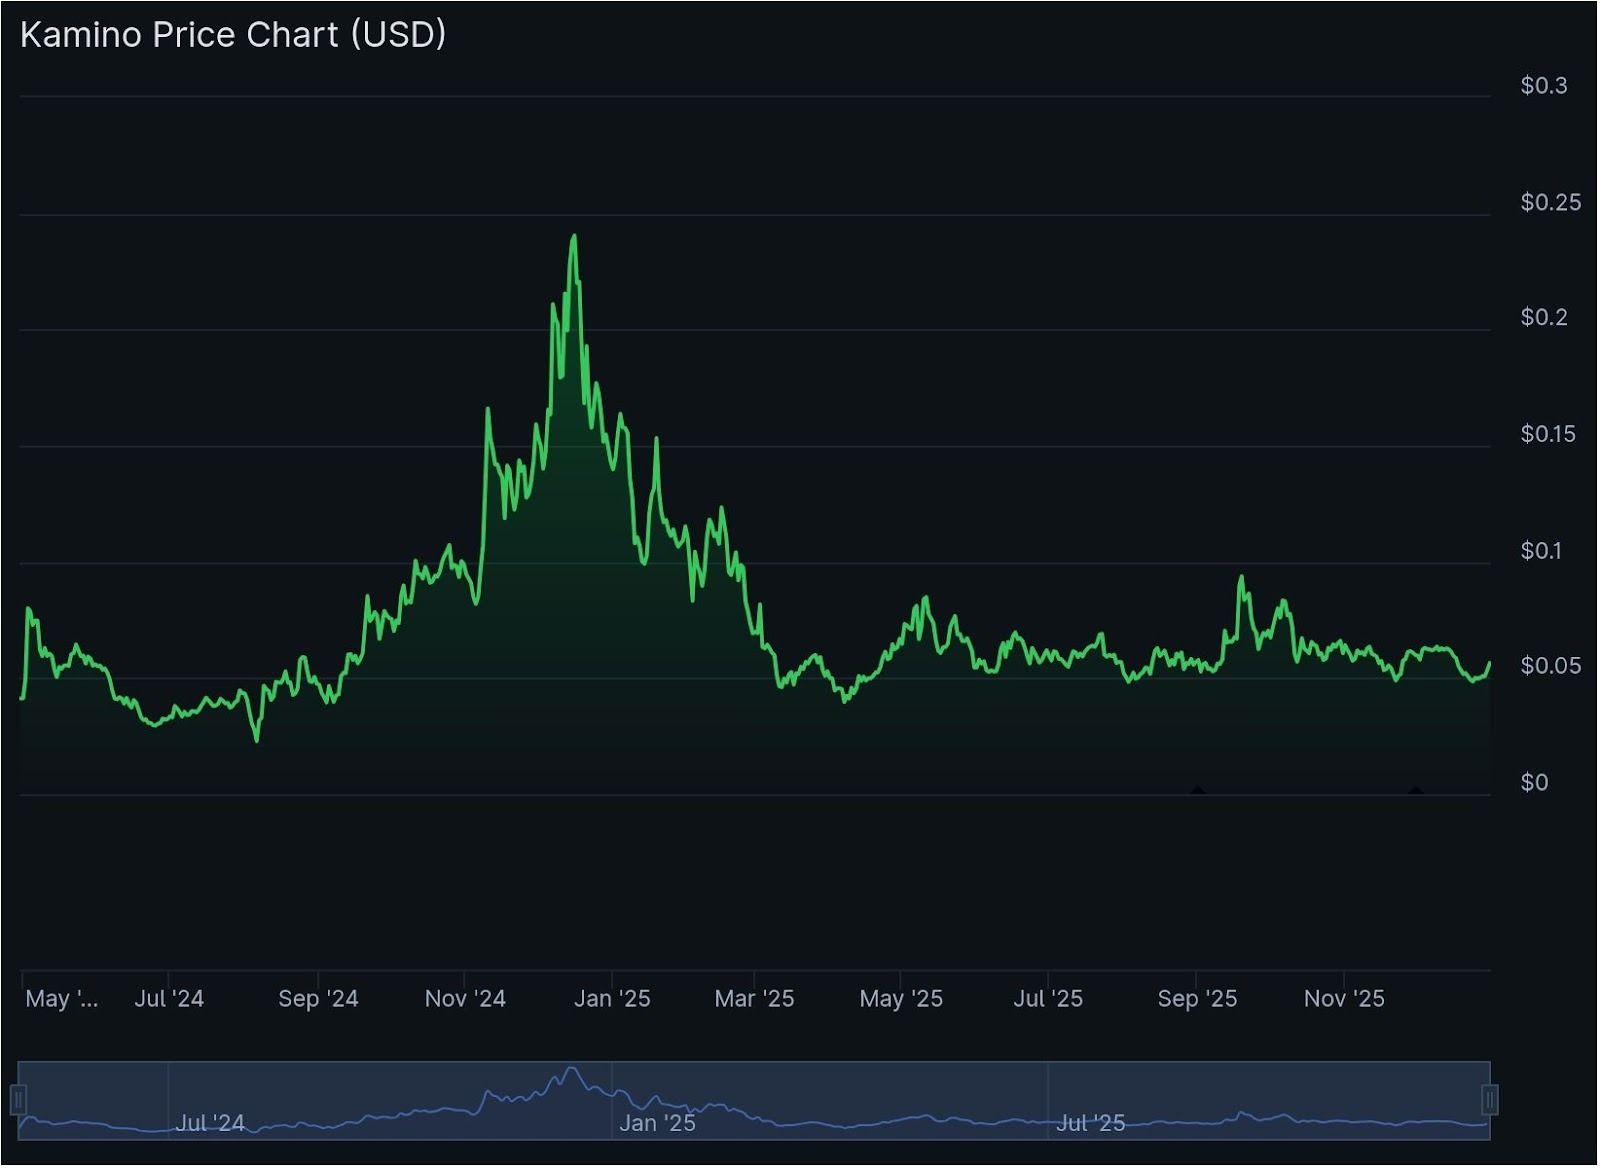Image resolution: width=1600 pixels, height=1168 pixels.
Task: Click the $0.25 y-axis label
Action: 1551,203
